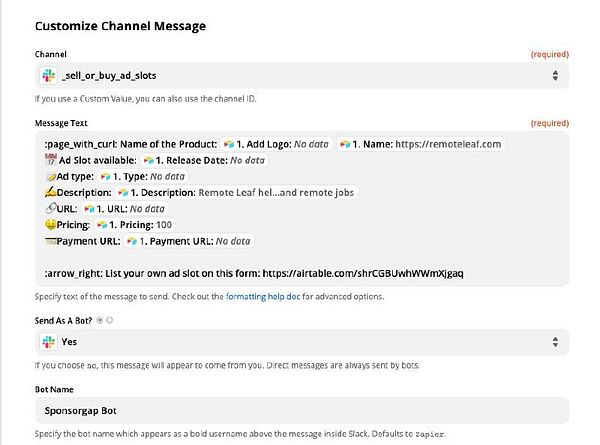
Task: Click the Pricing Airtable token icon
Action: point(100,224)
